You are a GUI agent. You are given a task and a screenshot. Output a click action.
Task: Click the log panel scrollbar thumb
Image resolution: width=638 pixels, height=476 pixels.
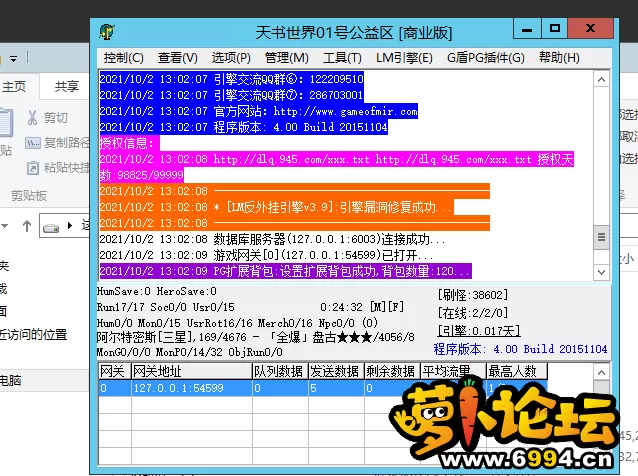(x=601, y=237)
